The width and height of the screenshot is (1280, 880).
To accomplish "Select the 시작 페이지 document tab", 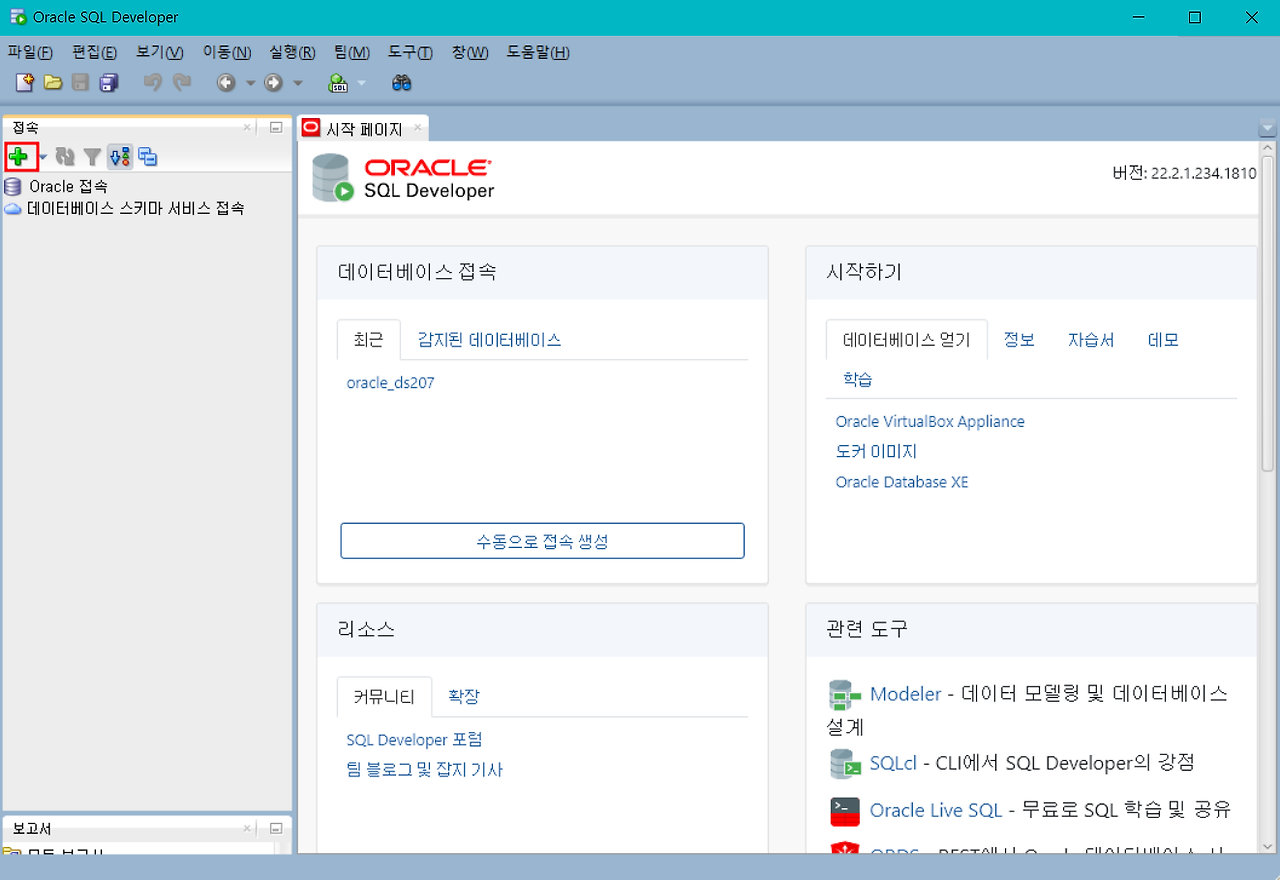I will (363, 129).
